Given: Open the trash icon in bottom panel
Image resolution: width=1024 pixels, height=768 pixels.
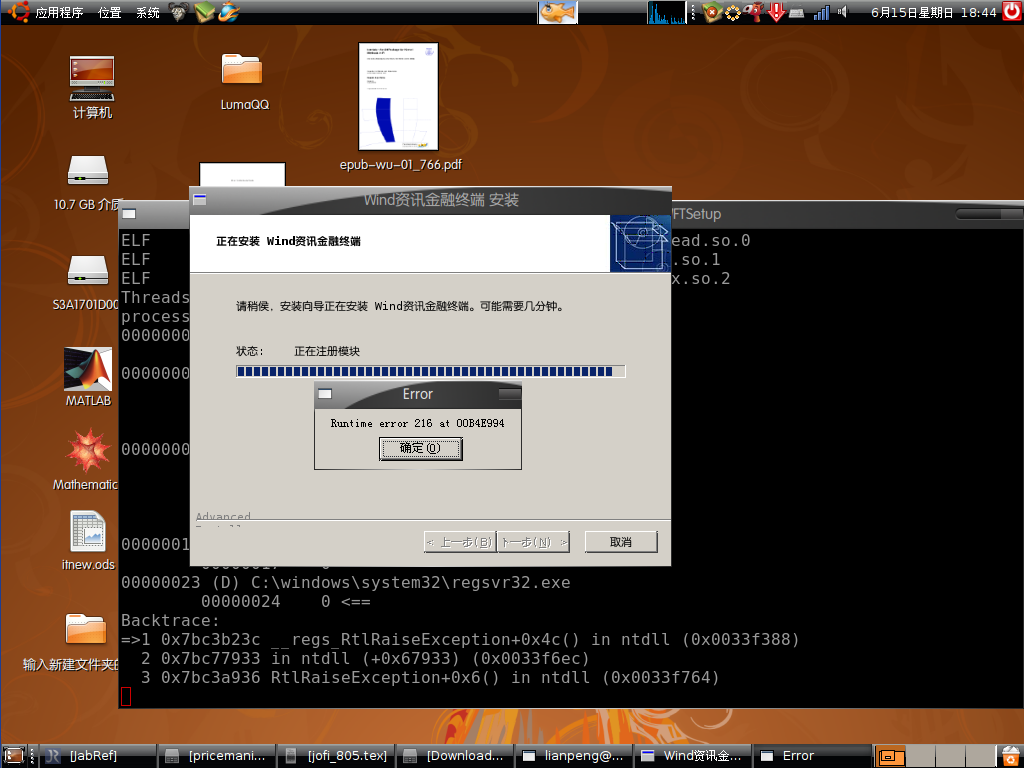Looking at the screenshot, I should [x=1011, y=756].
